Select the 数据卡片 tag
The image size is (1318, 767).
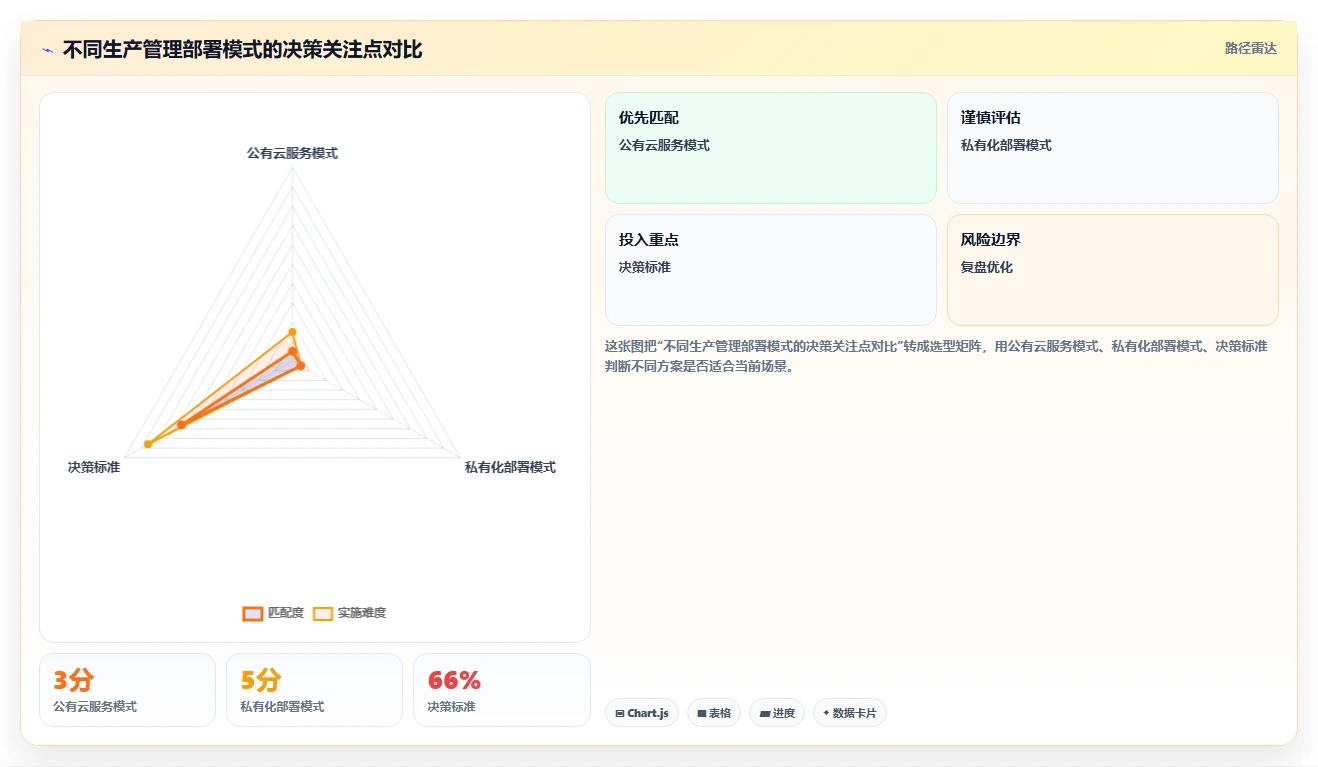pos(849,713)
